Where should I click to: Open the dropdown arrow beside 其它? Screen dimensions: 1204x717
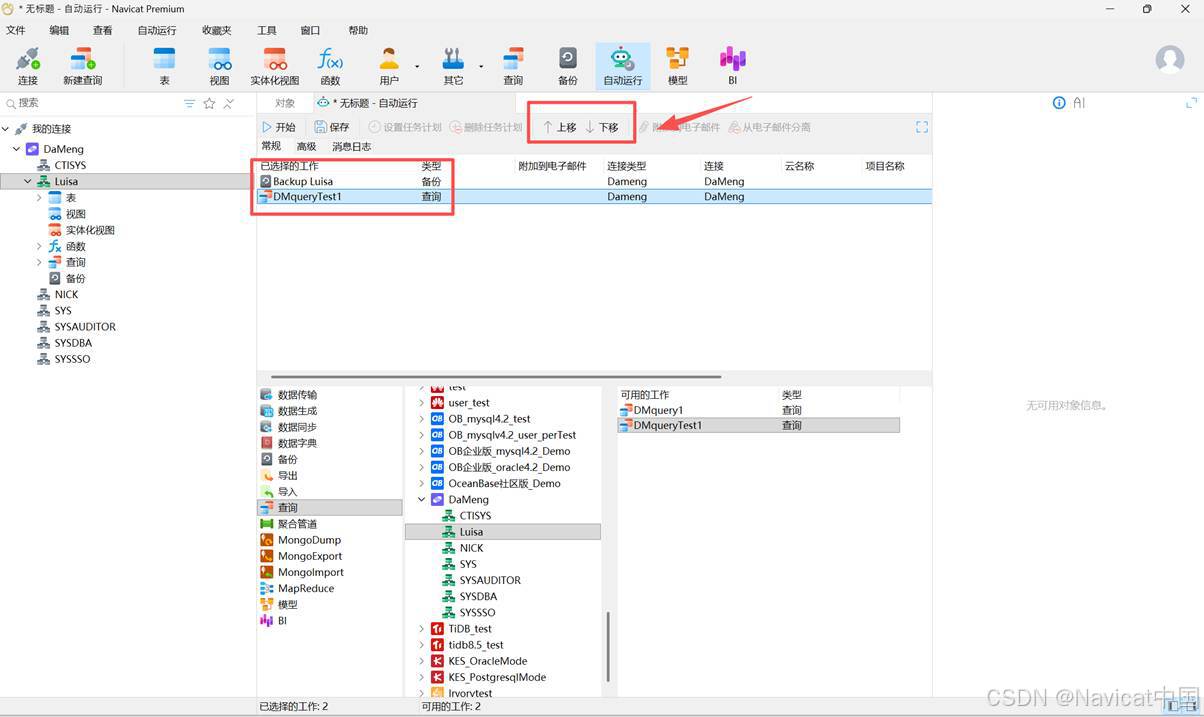[x=481, y=67]
